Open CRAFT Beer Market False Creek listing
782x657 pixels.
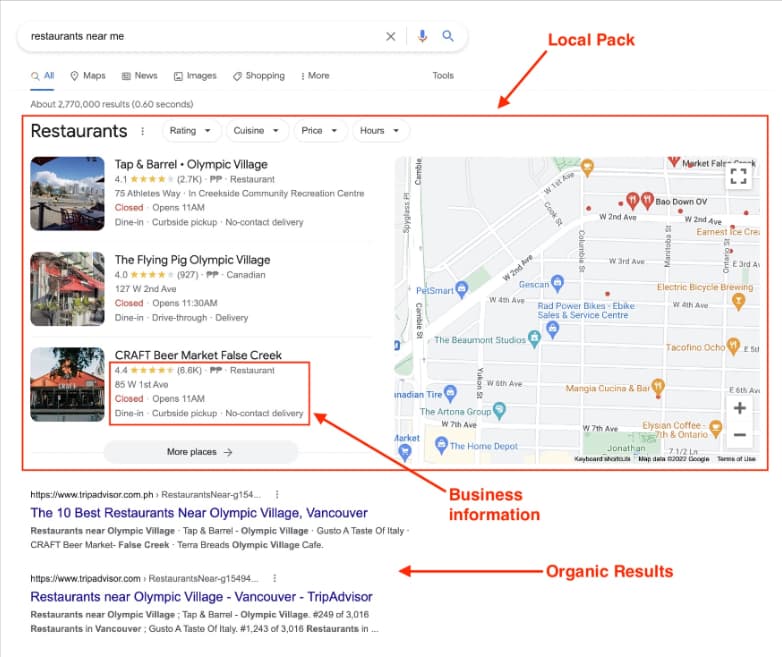pyautogui.click(x=198, y=355)
